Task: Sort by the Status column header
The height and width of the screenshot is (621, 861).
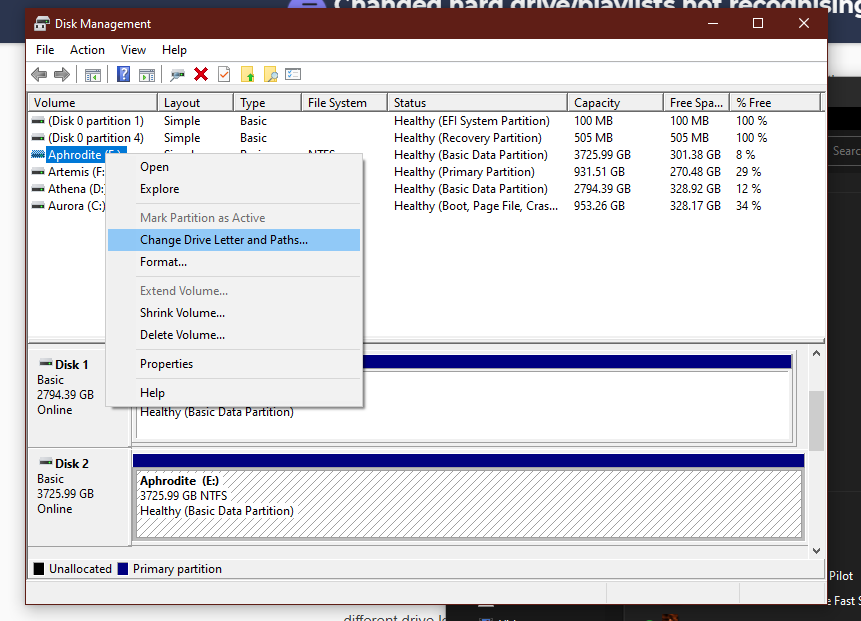Action: (478, 103)
